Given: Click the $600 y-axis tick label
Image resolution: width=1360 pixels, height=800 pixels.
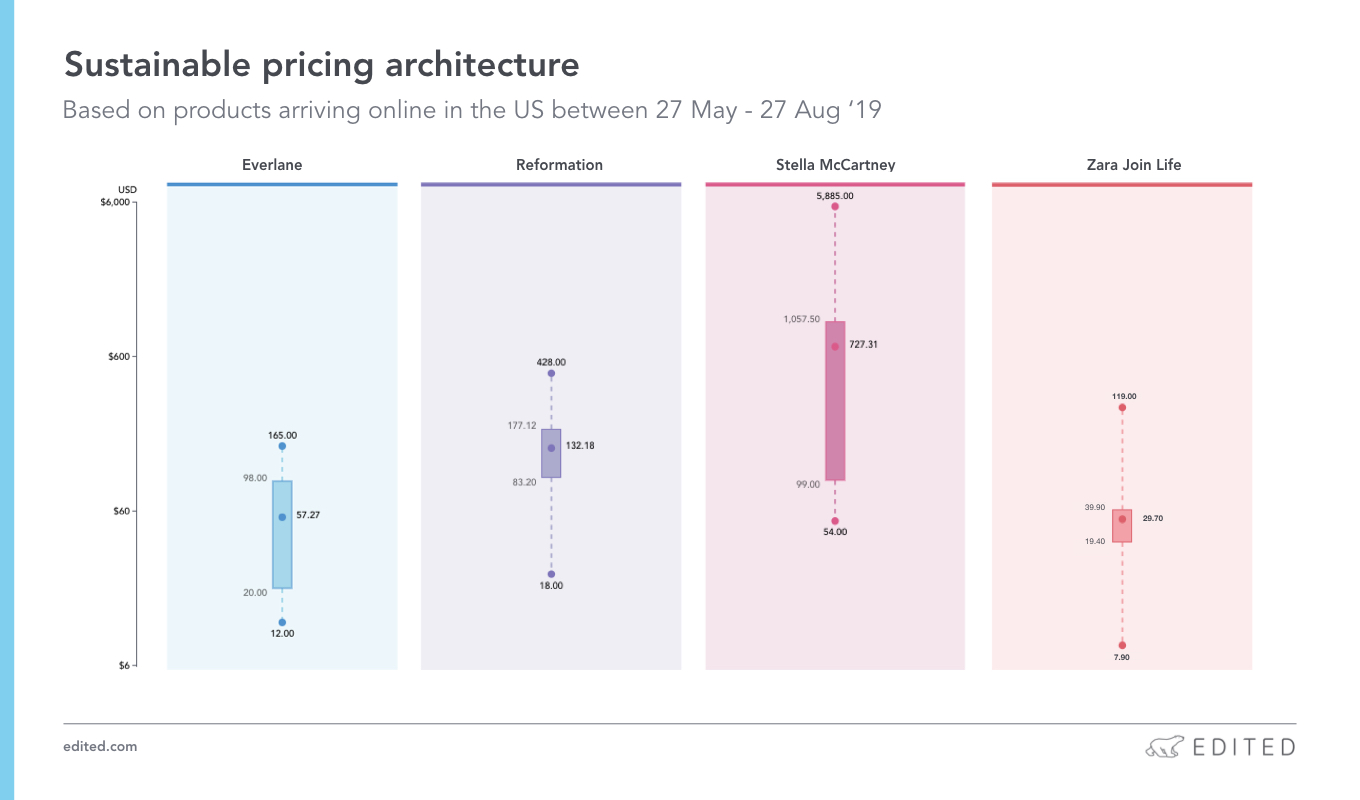Looking at the screenshot, I should coord(120,356).
